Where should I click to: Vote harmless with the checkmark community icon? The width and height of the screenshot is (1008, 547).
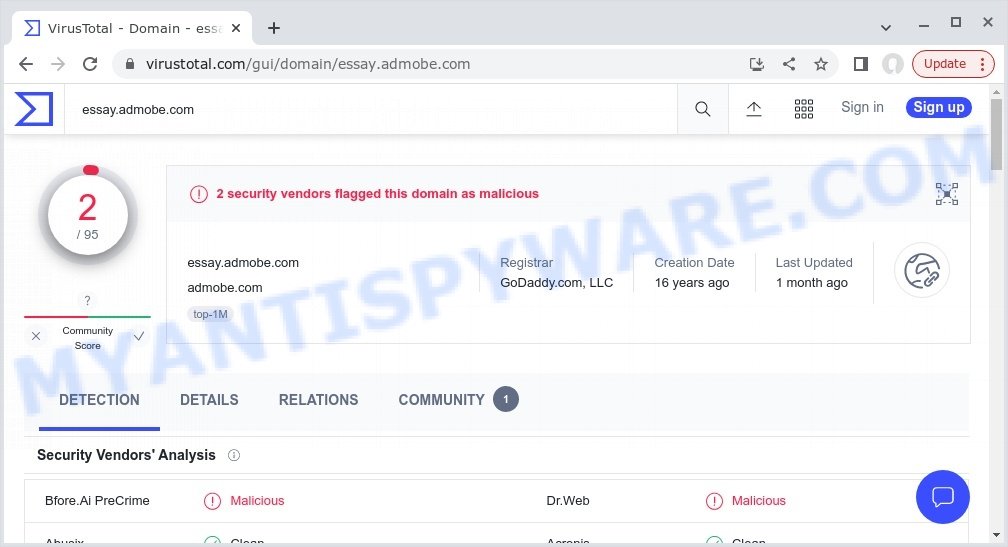click(x=139, y=336)
